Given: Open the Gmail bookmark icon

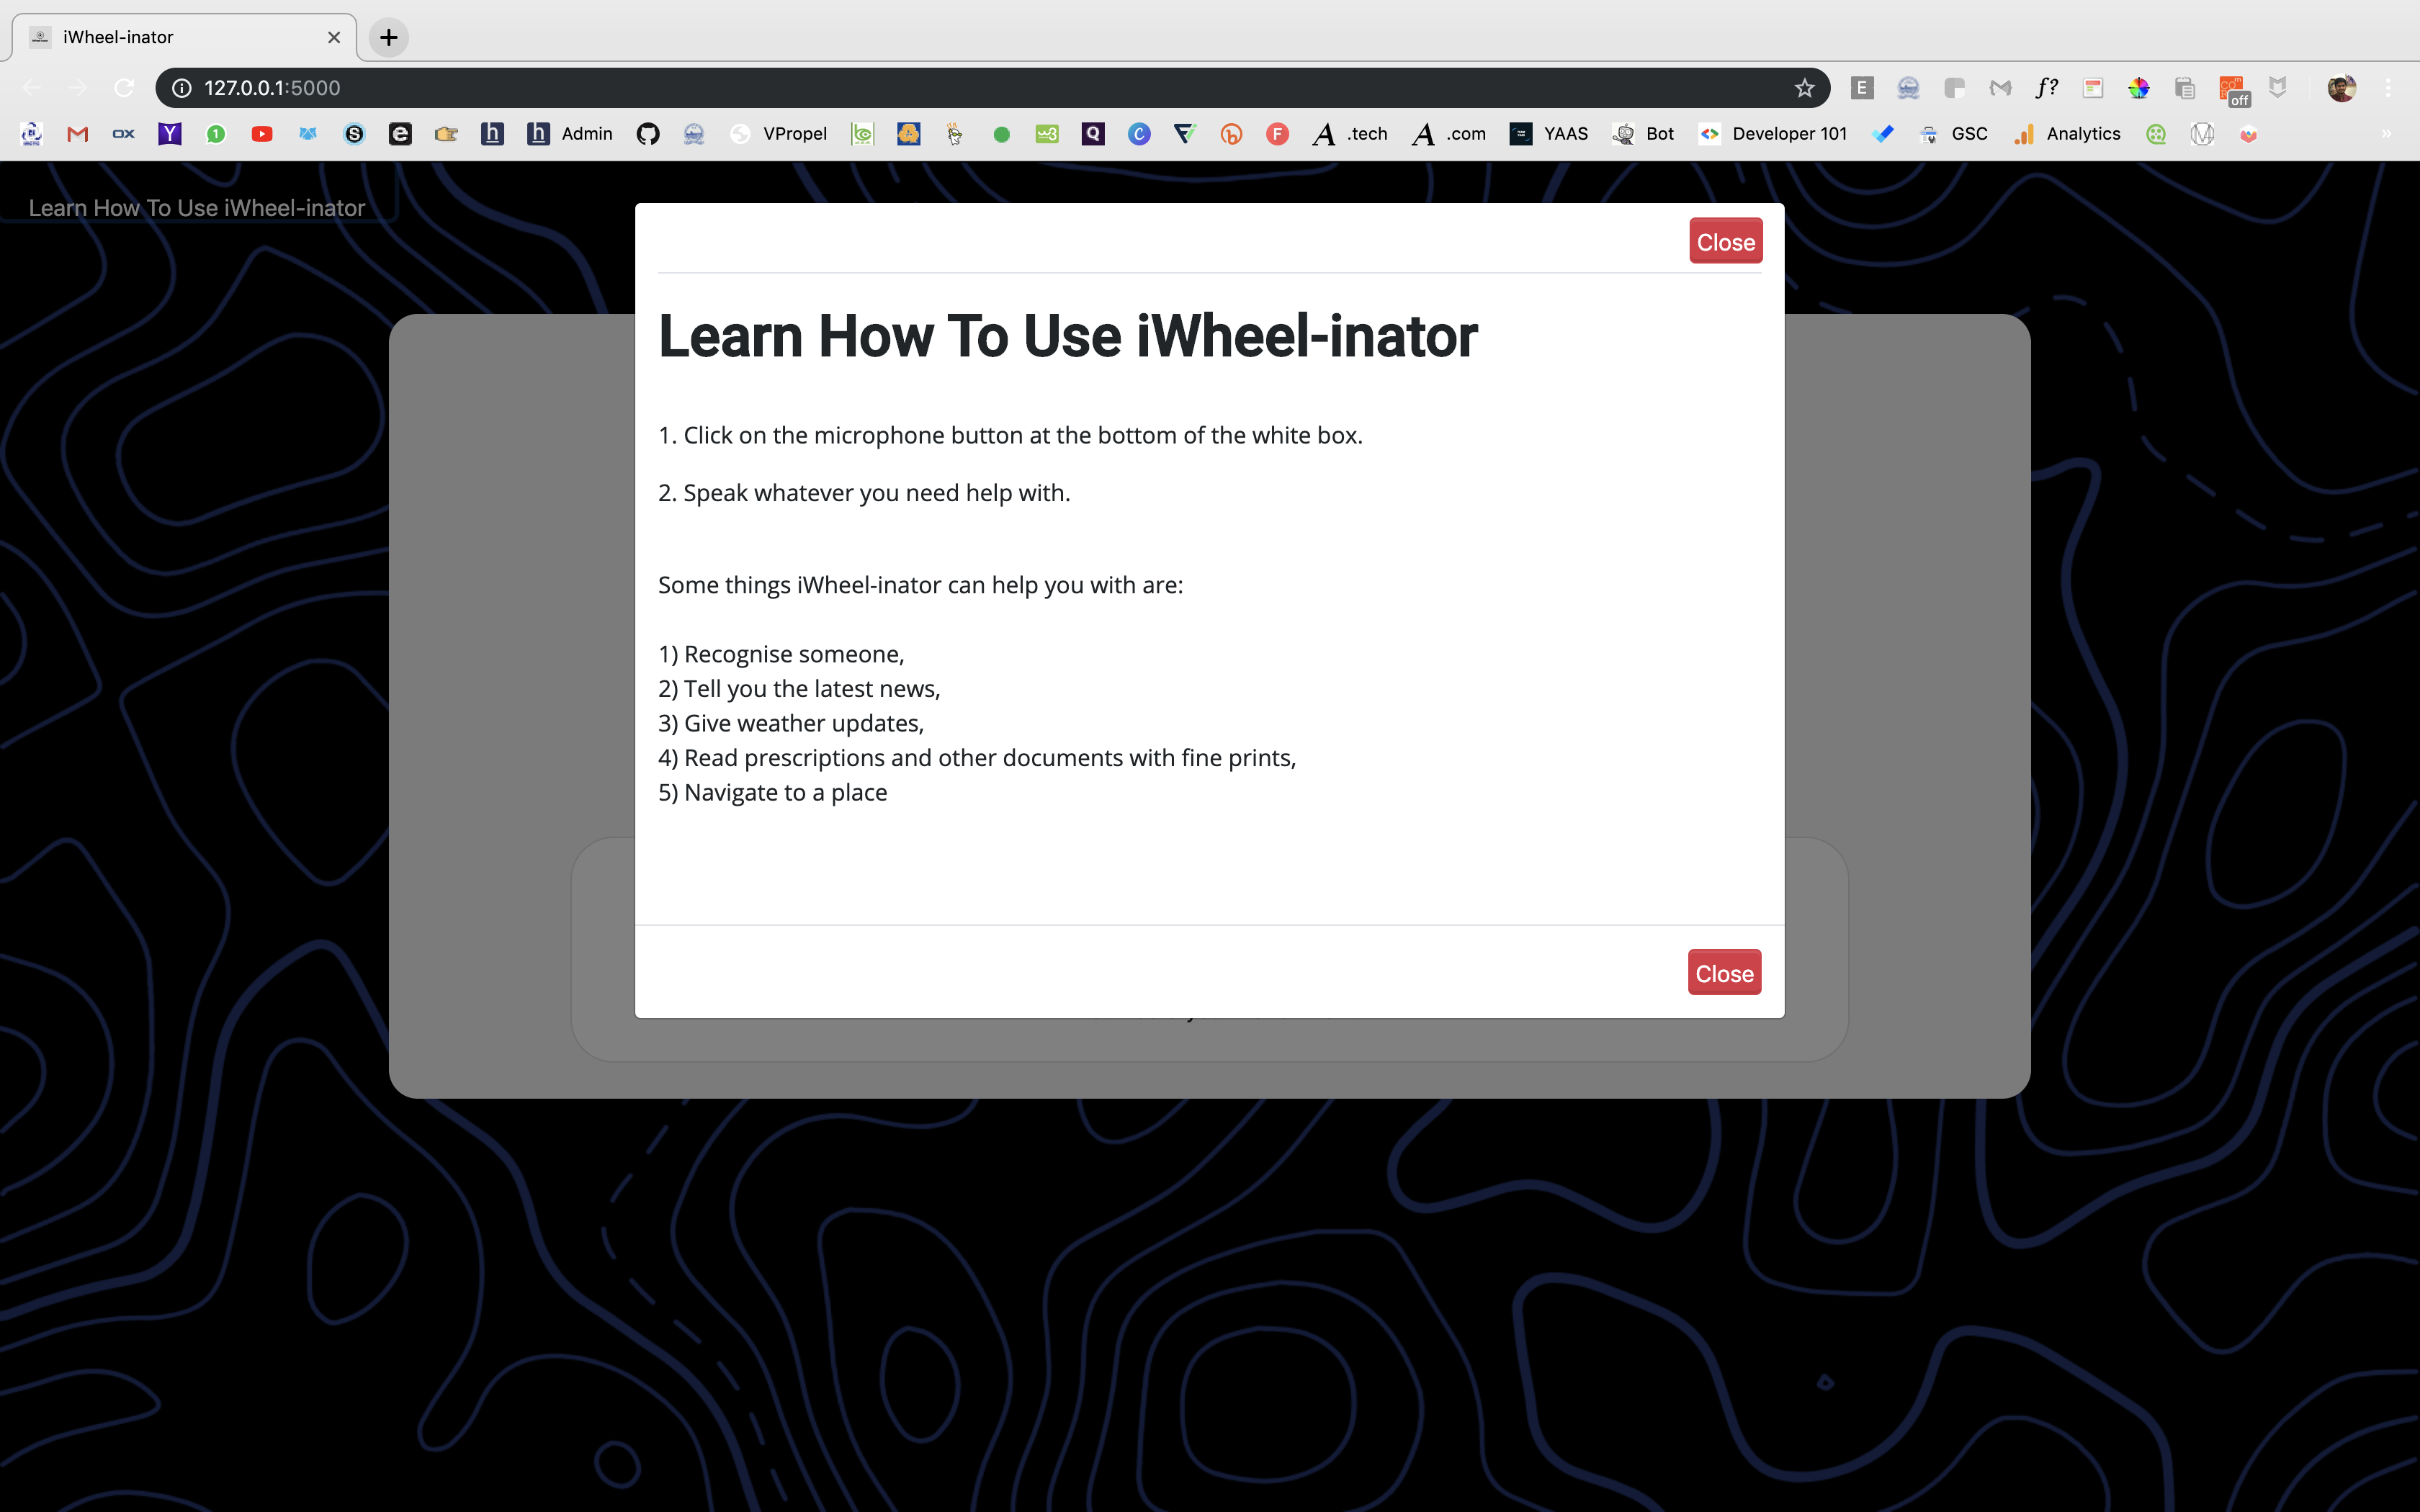Looking at the screenshot, I should coord(78,134).
